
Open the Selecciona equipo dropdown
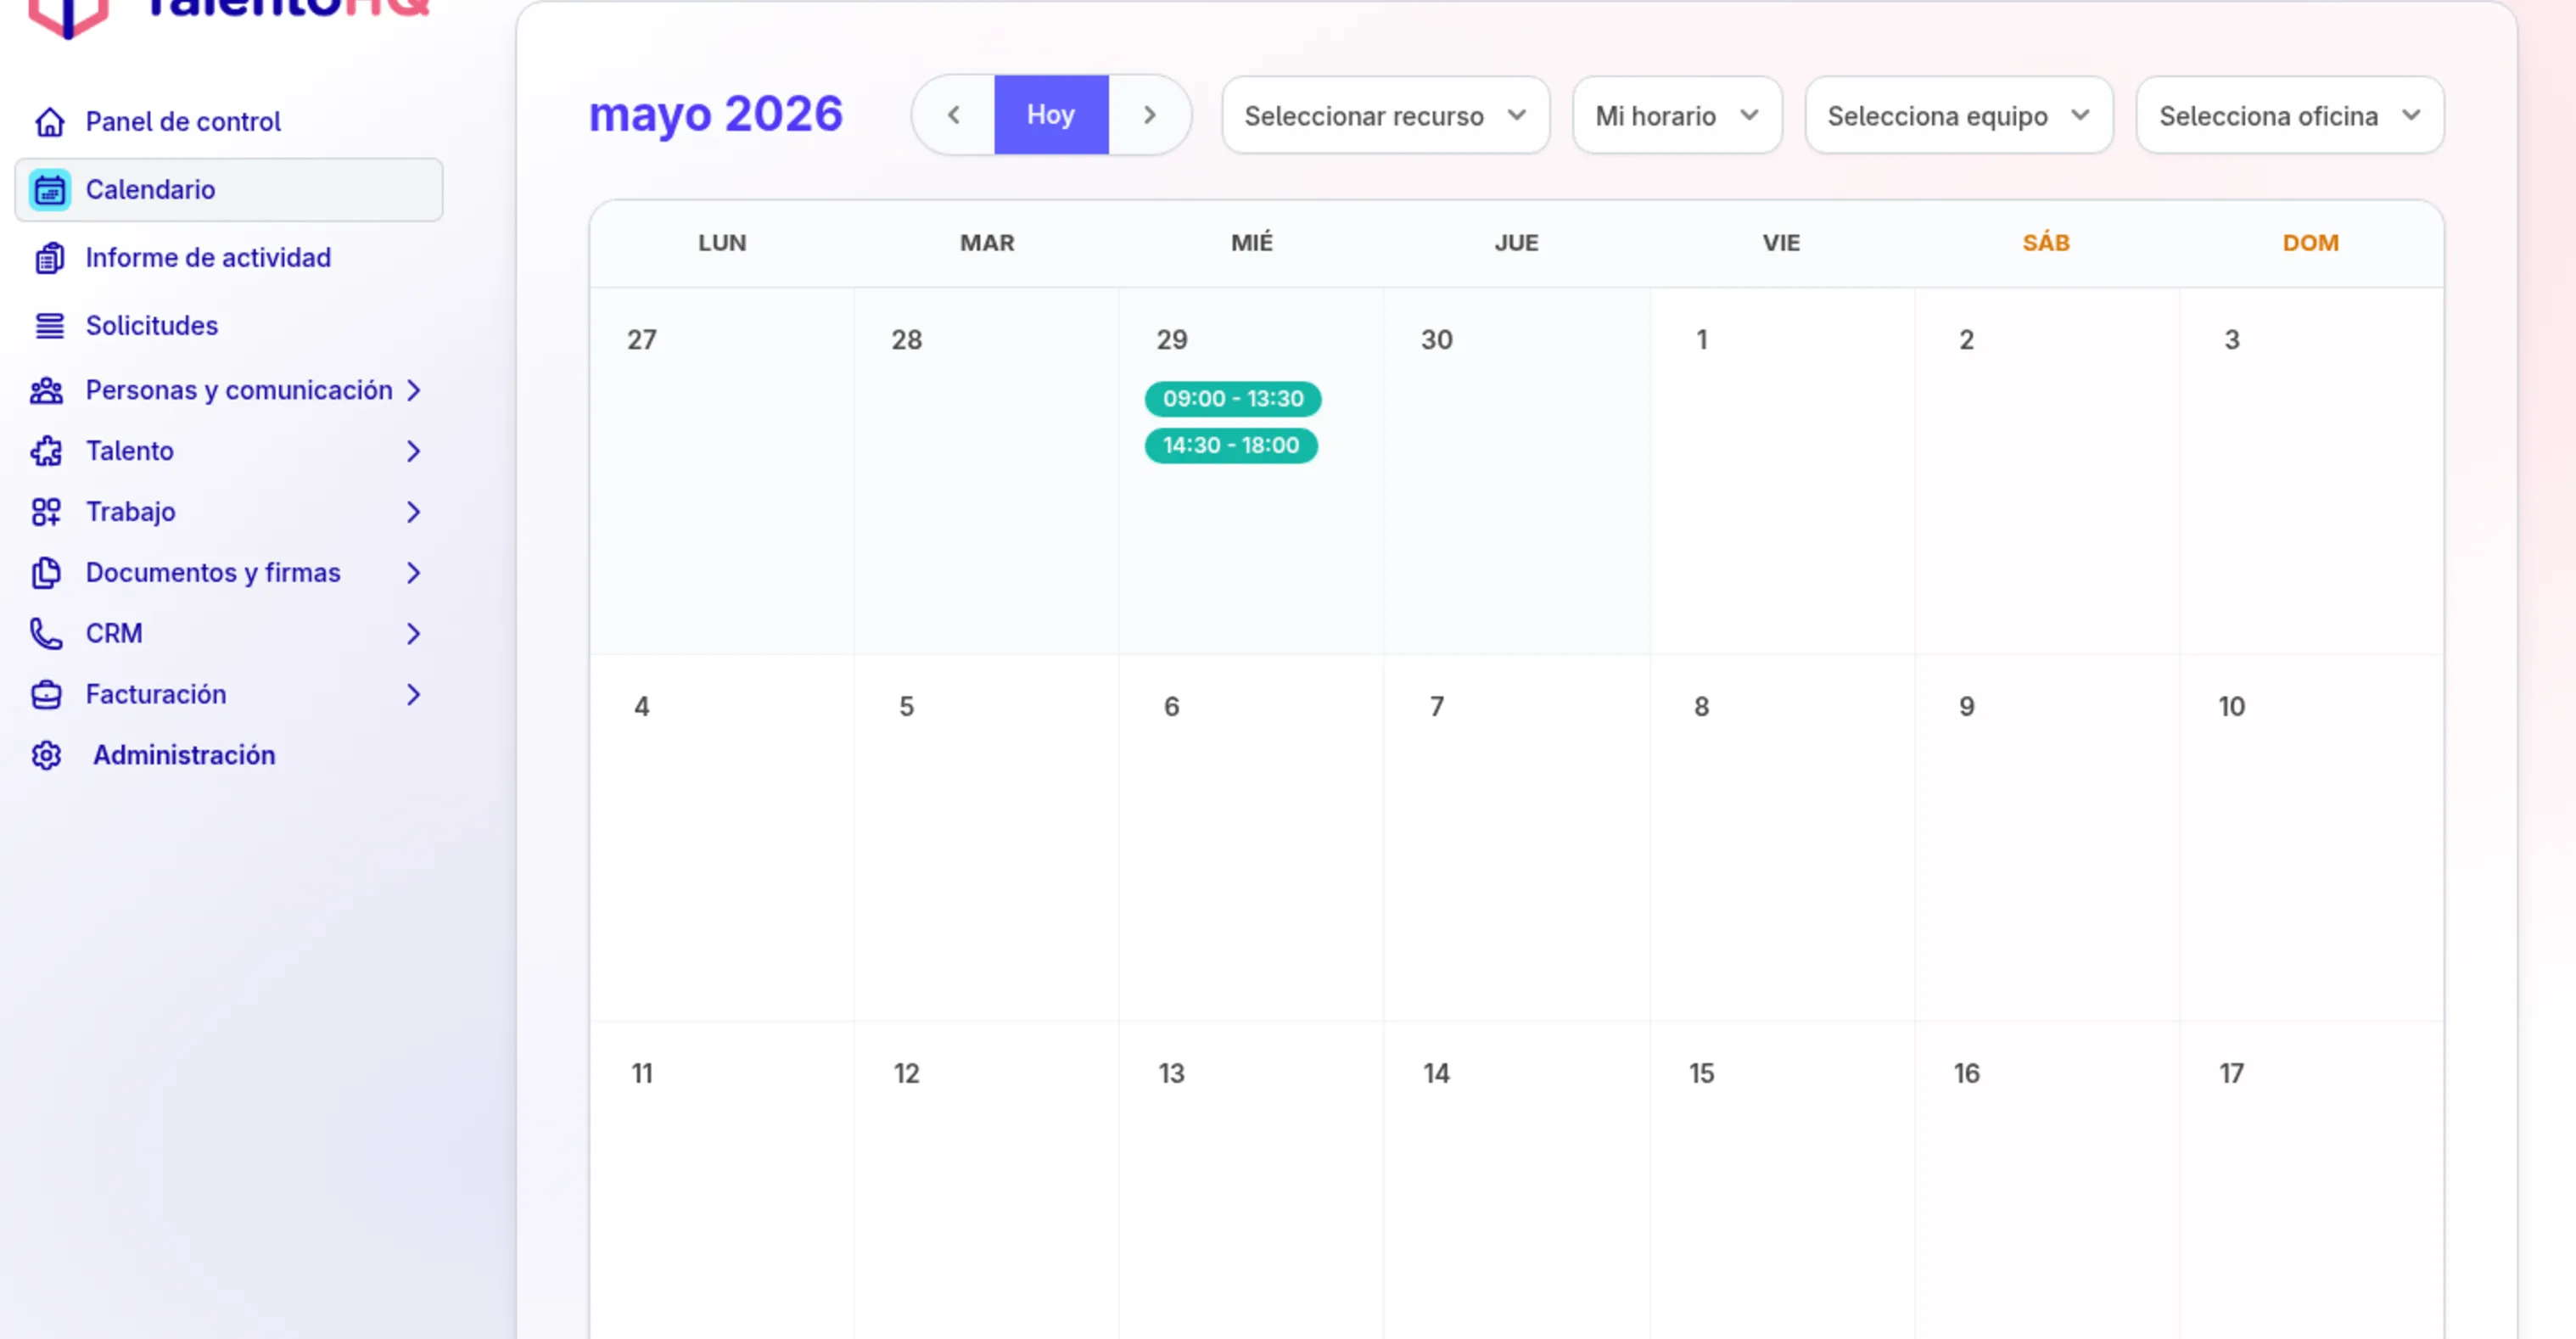coord(1958,116)
